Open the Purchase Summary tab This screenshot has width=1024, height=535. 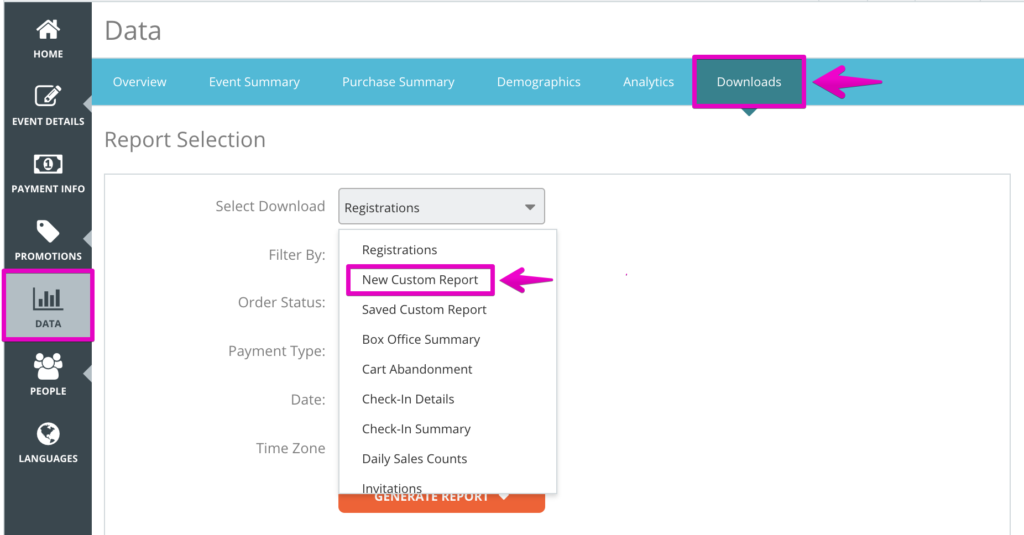coord(398,82)
